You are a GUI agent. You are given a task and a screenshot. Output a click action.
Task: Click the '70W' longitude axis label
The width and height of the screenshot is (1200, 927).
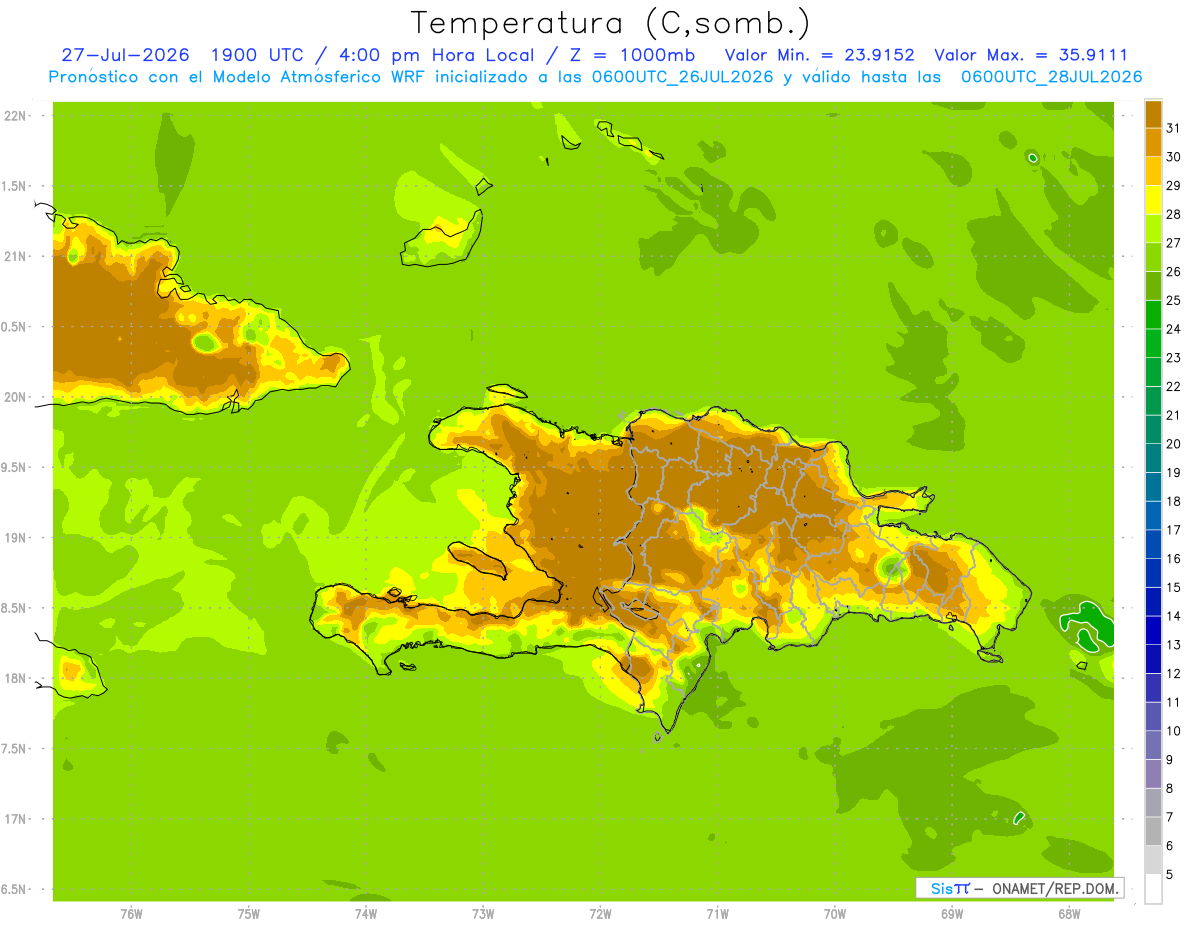[x=835, y=914]
